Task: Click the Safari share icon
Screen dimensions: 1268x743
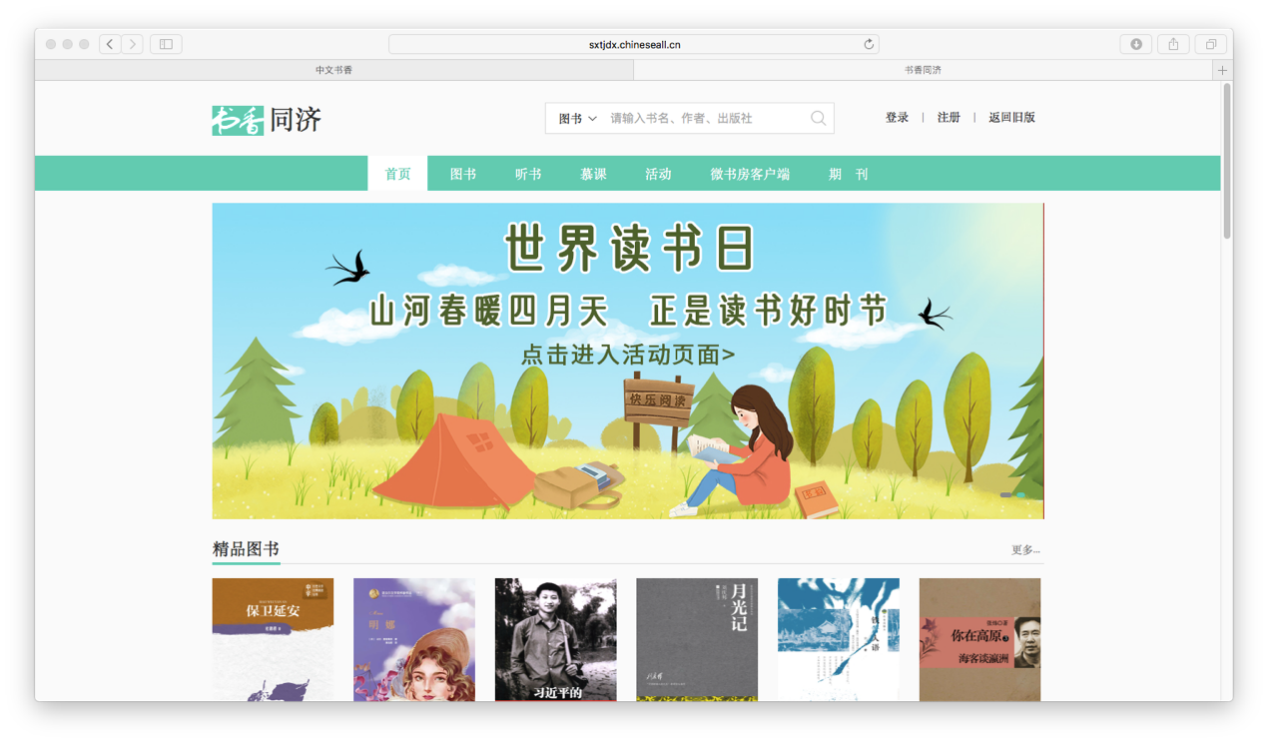Action: pos(1173,44)
